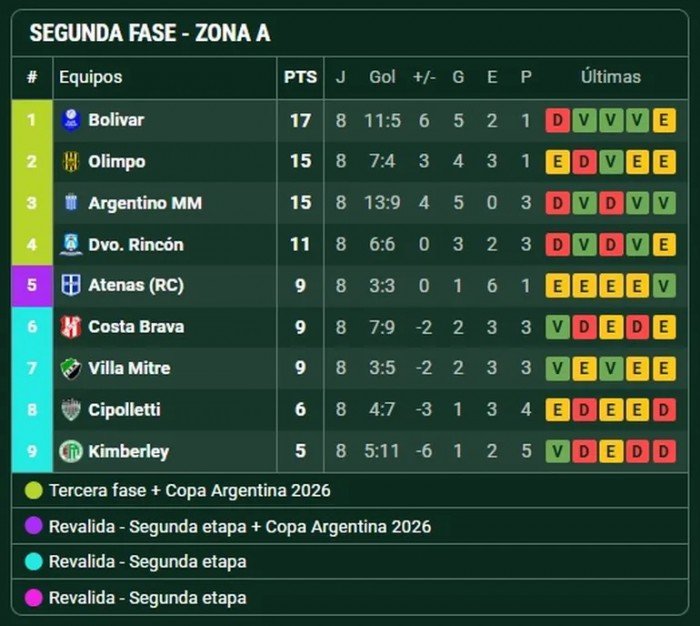Click the Dvo. Rincón crest icon
This screenshot has width=700, height=626.
(x=71, y=244)
